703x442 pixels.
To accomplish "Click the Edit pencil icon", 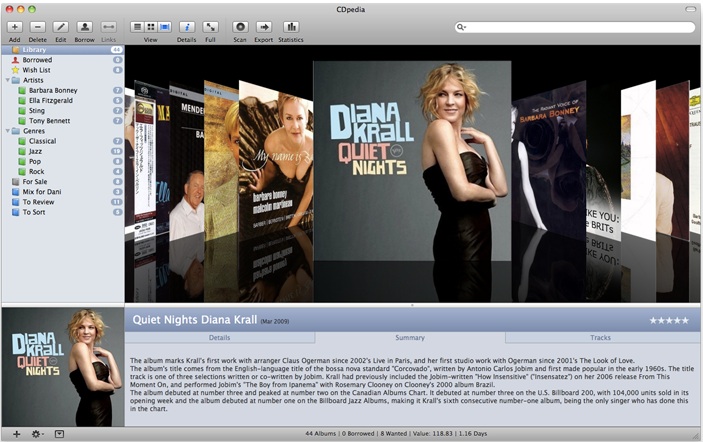I will [61, 26].
